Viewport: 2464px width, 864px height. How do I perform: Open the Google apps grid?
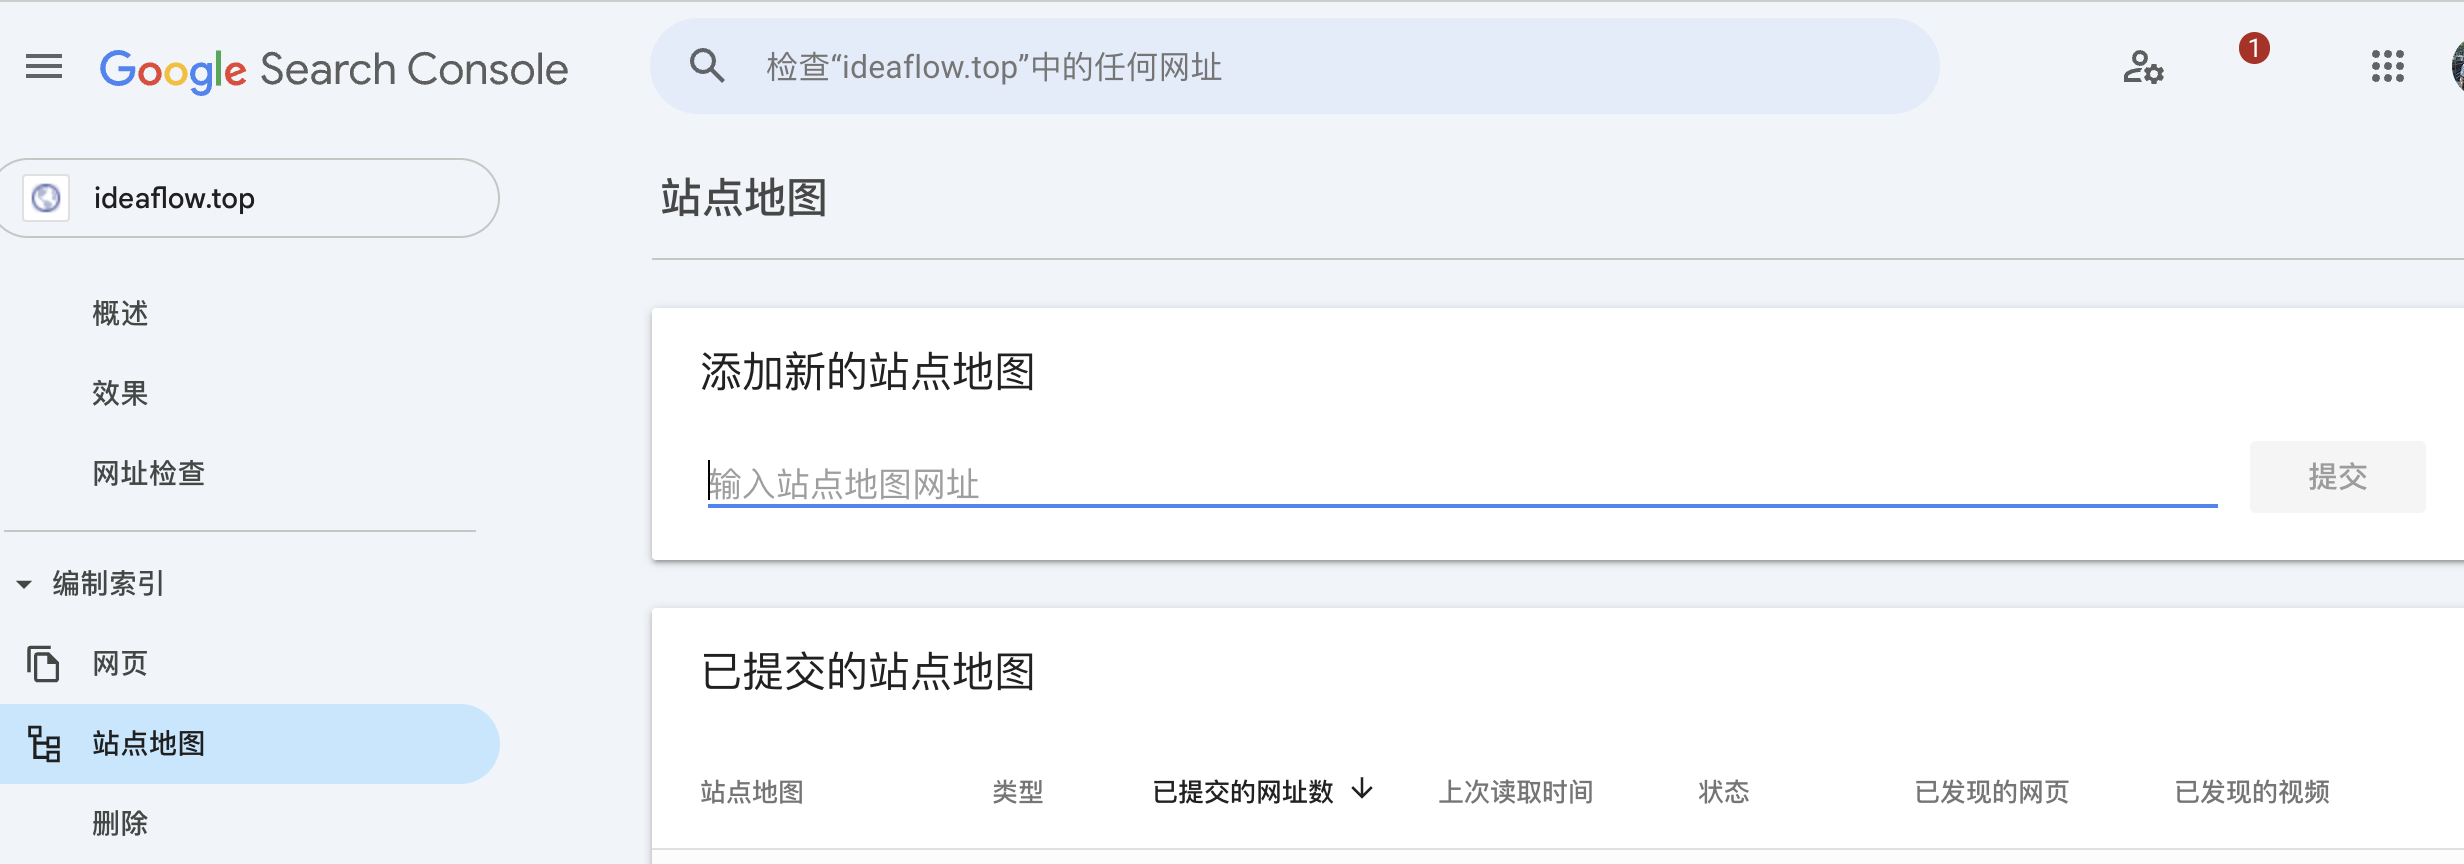2387,67
